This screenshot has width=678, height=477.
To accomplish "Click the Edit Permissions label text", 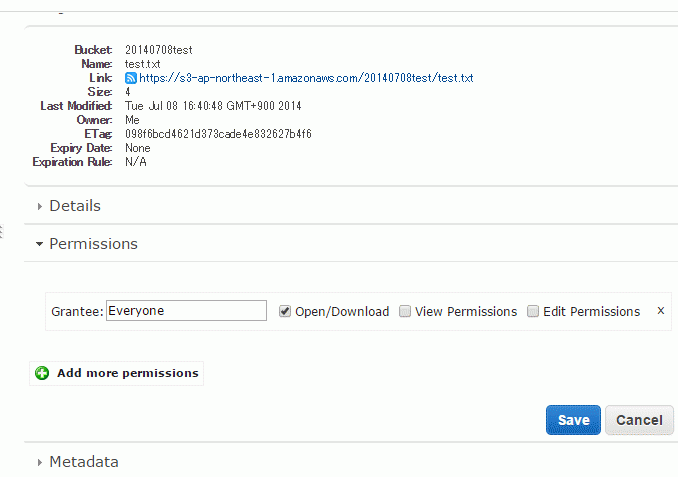I will coord(592,311).
